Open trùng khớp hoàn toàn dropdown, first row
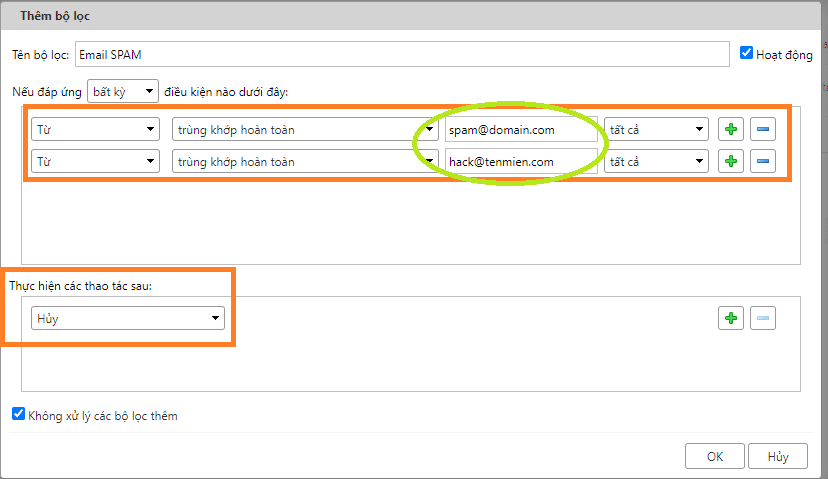 [x=305, y=129]
